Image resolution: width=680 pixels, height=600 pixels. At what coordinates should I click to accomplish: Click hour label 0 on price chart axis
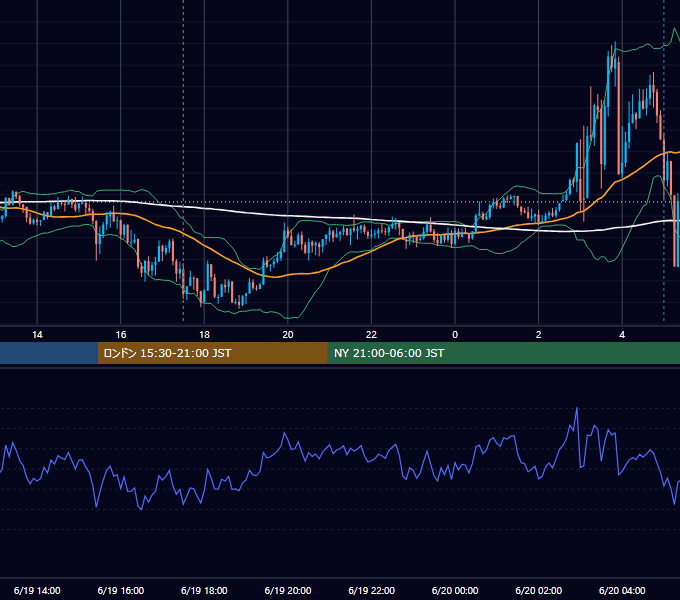coord(455,335)
